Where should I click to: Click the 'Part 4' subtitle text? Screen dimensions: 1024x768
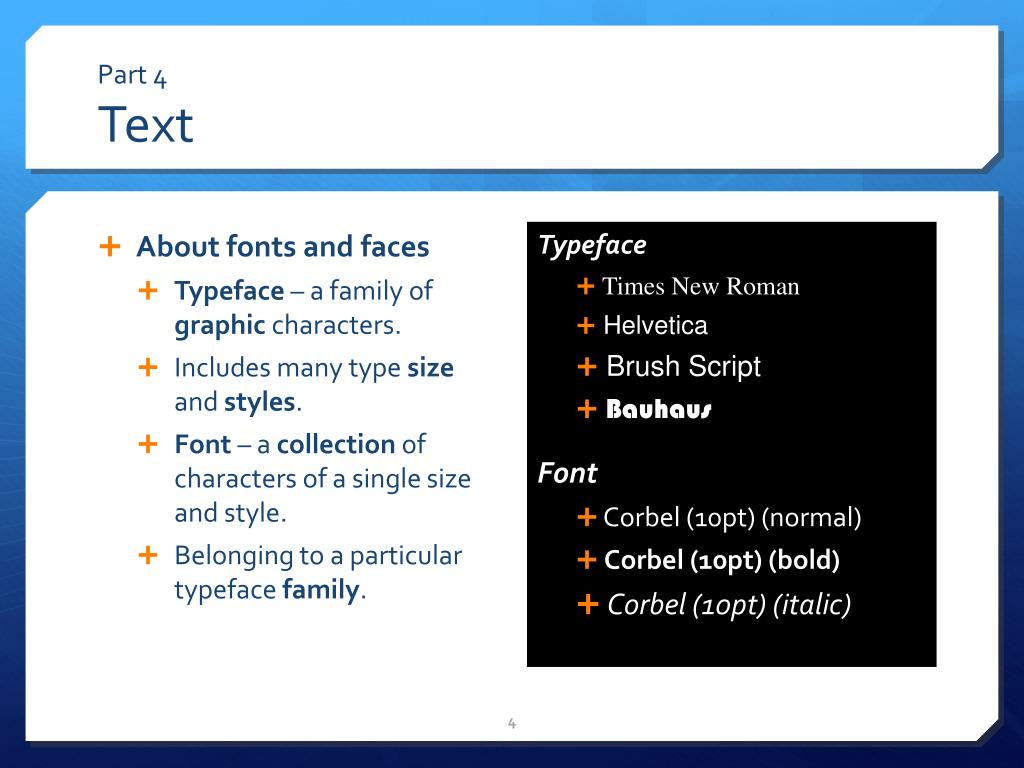click(x=133, y=76)
